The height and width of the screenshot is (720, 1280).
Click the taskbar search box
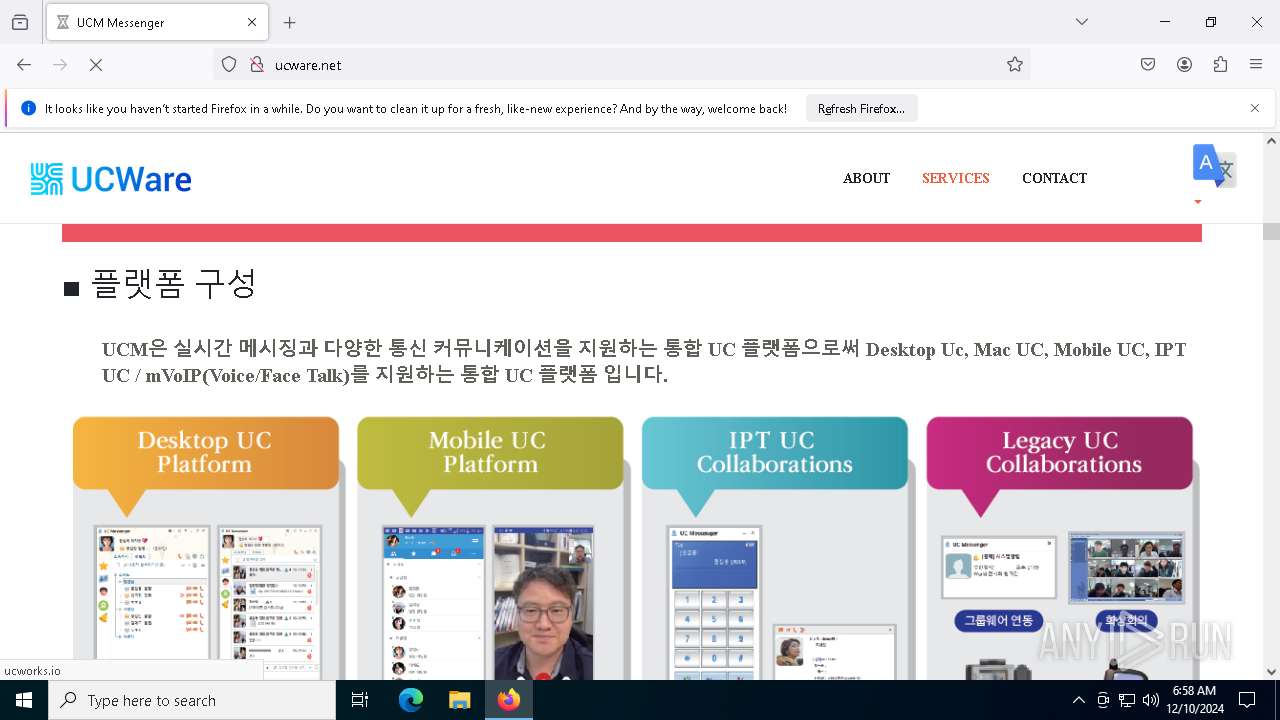point(192,700)
